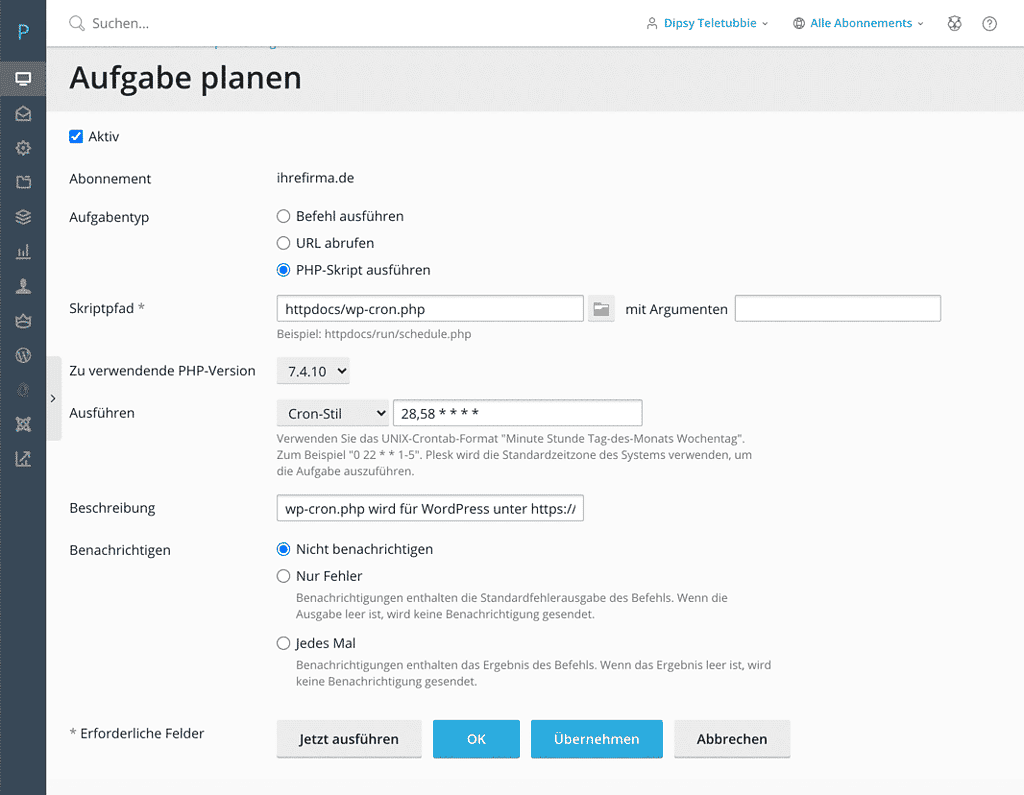Screen dimensions: 1024x795
Task: Uncheck the Aktiv checkbox
Action: (76, 136)
